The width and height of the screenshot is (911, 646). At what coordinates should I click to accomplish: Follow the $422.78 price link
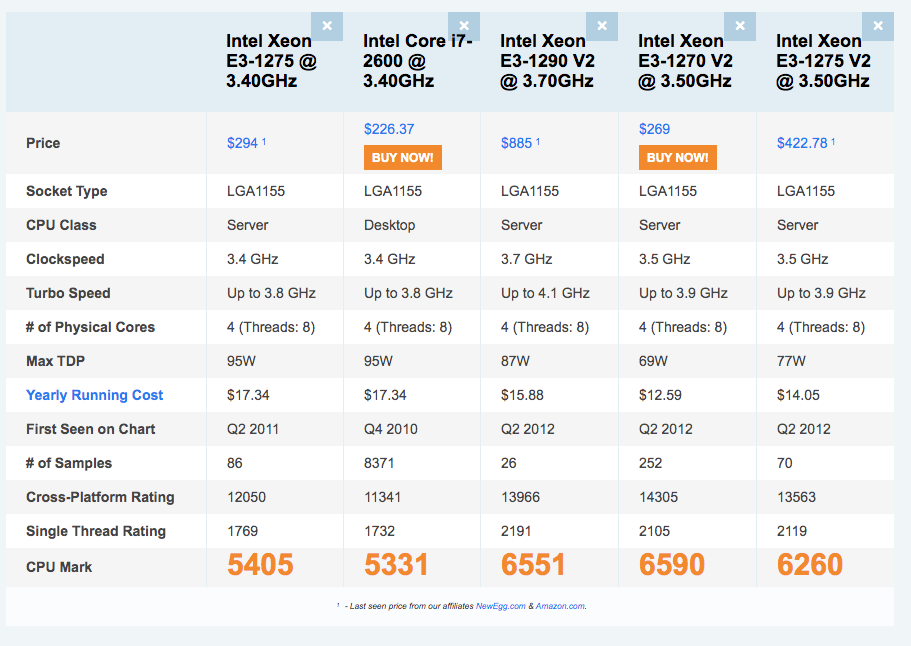pyautogui.click(x=802, y=143)
